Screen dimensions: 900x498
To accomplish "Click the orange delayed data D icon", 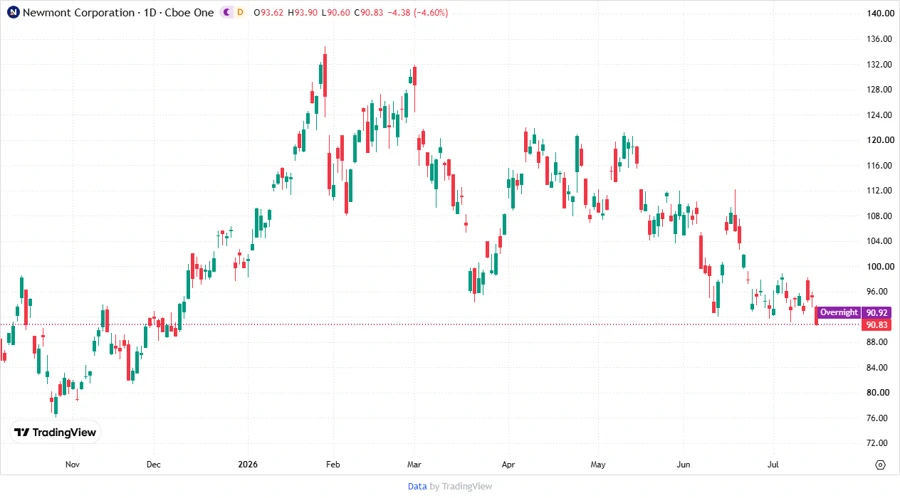I will pos(240,12).
